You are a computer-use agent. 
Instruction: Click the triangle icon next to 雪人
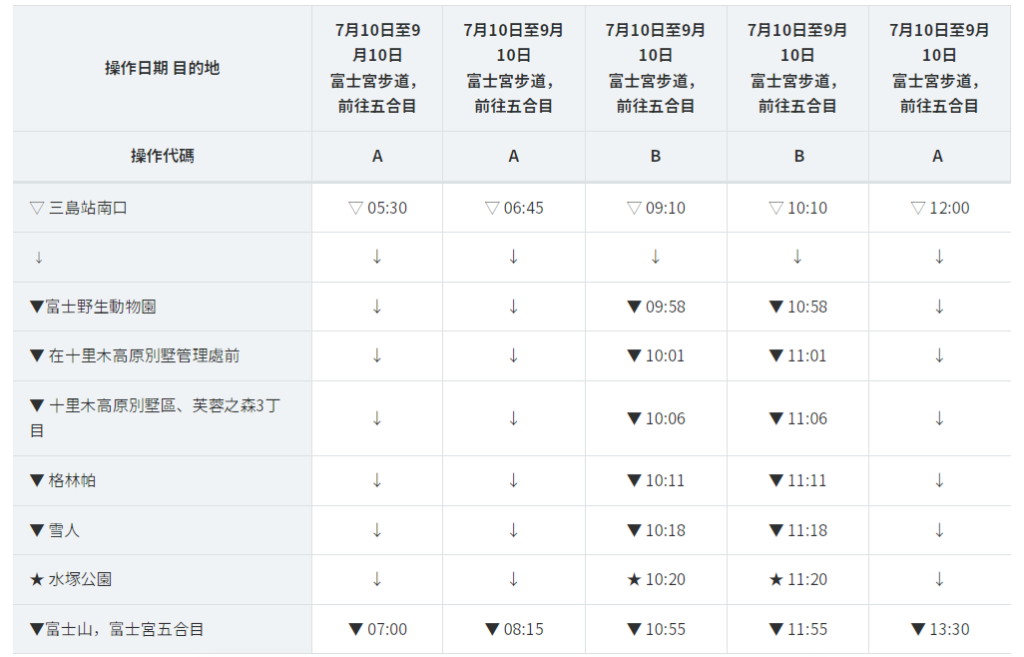[x=37, y=530]
